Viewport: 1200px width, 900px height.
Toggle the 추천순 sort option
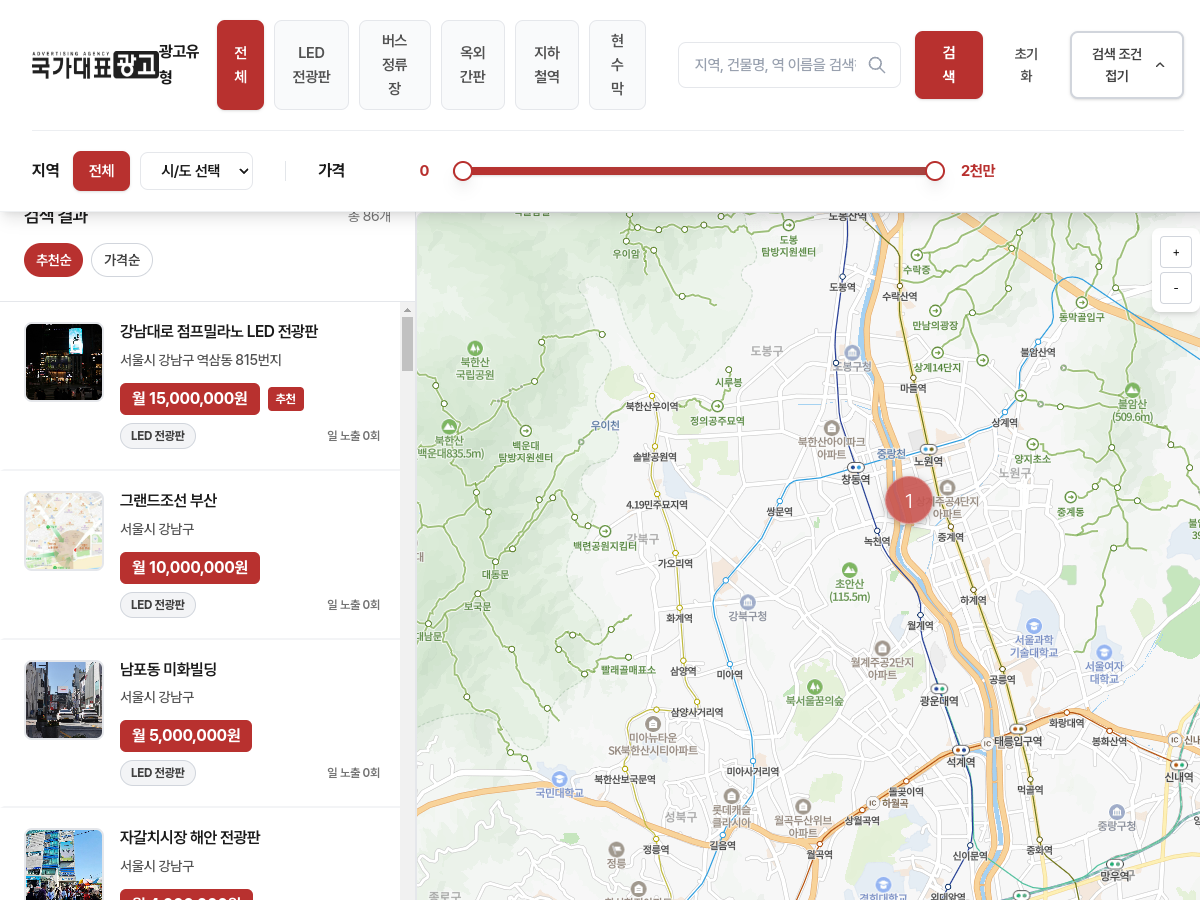tap(53, 260)
